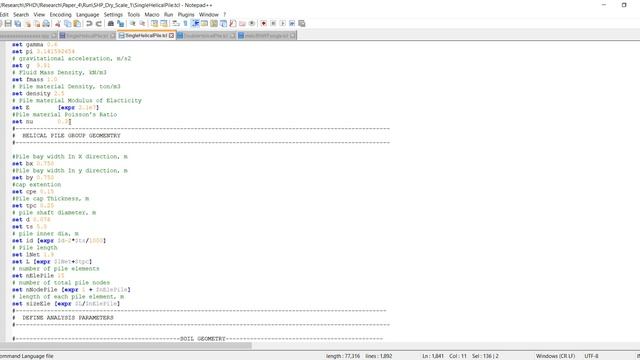The image size is (640, 360).
Task: Click the 'set density' code line
Action: [38, 93]
